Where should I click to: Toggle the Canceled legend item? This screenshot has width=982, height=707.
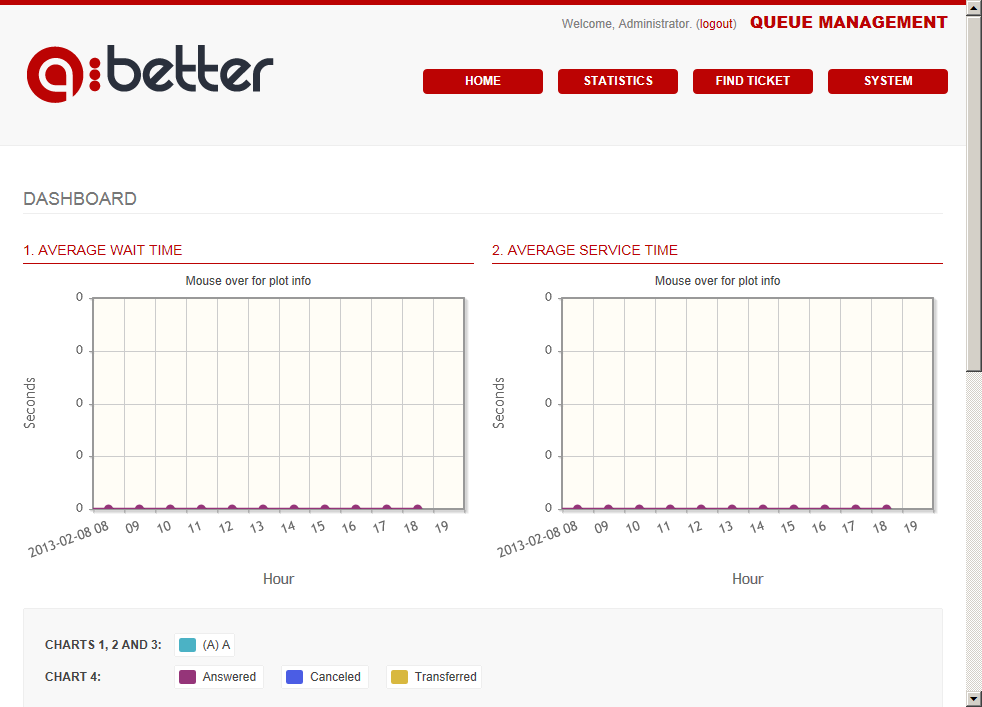pyautogui.click(x=324, y=676)
